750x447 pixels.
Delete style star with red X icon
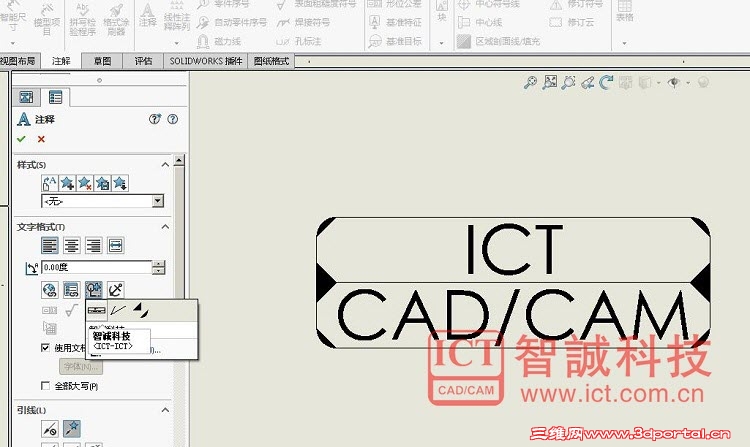click(x=85, y=183)
